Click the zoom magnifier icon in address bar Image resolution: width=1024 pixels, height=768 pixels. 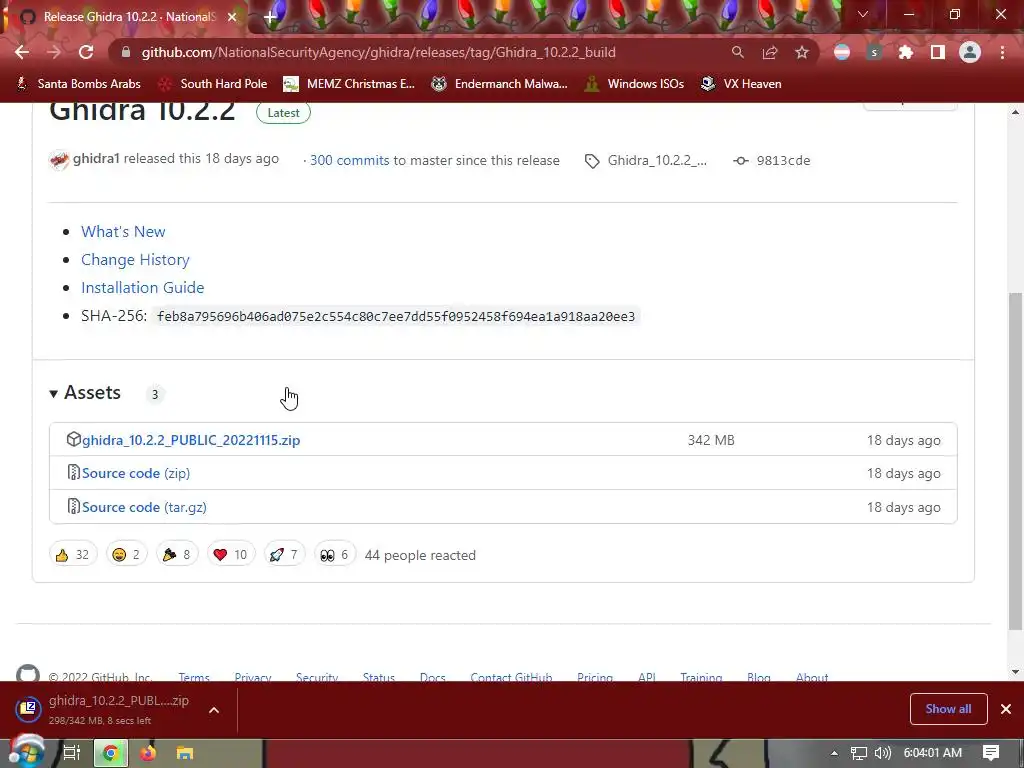[737, 52]
